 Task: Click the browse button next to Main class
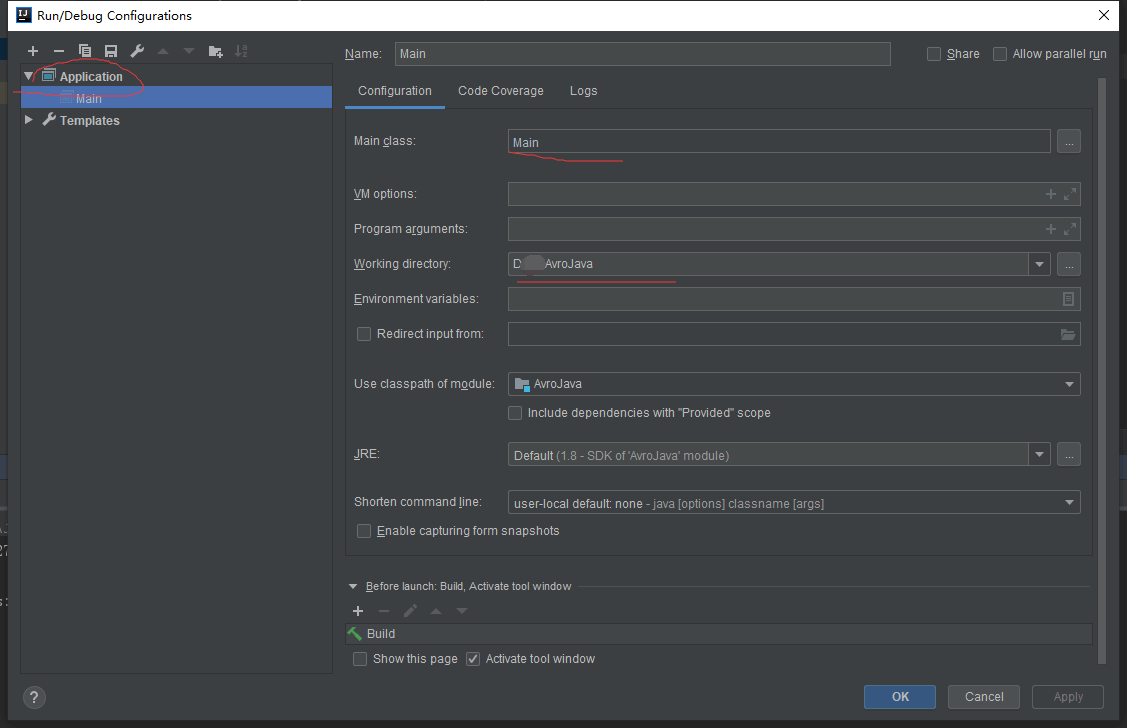coord(1069,142)
